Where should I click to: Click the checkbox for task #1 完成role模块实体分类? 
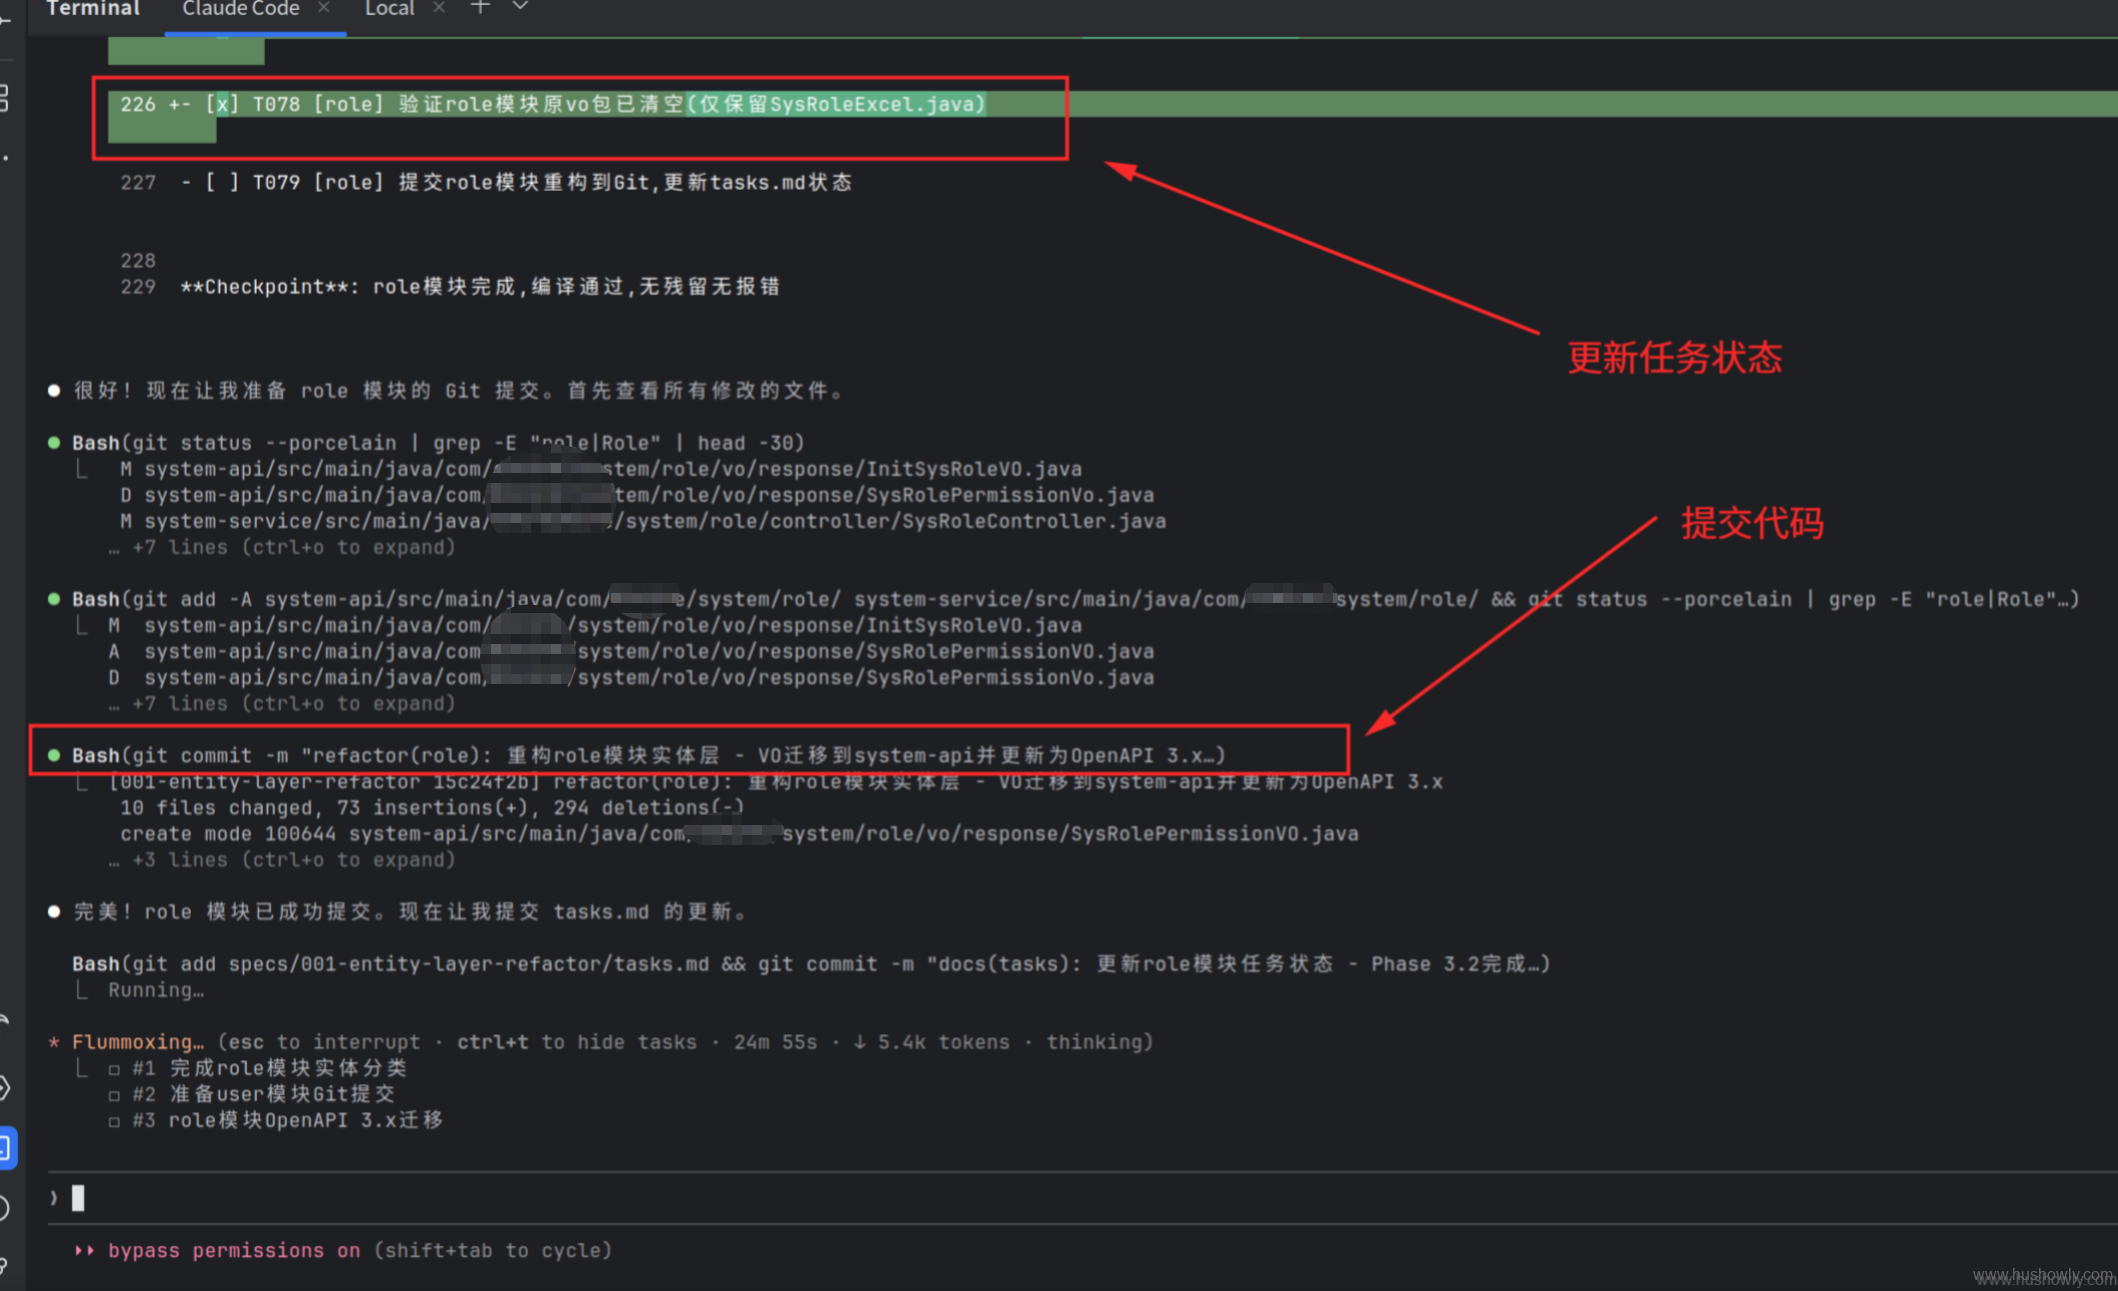114,1069
